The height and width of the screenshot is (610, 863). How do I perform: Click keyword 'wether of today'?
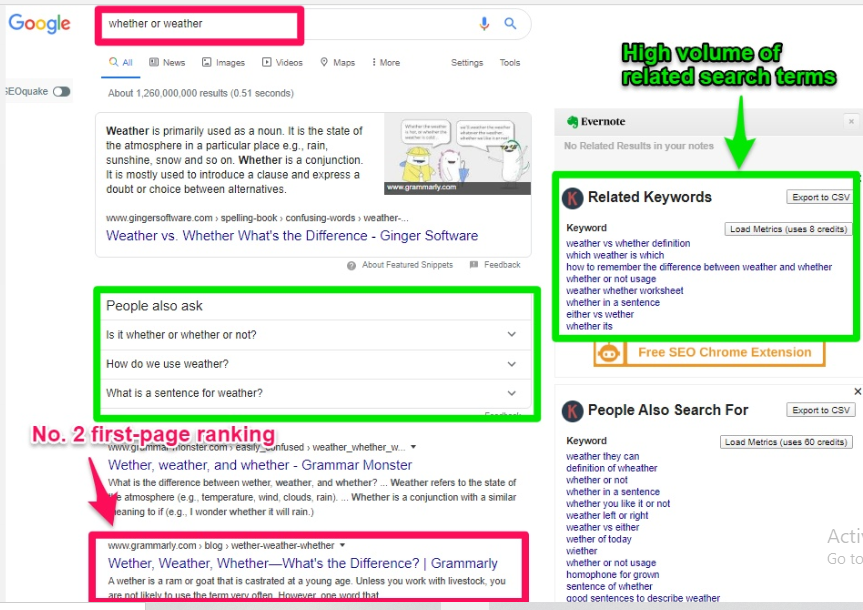click(599, 540)
